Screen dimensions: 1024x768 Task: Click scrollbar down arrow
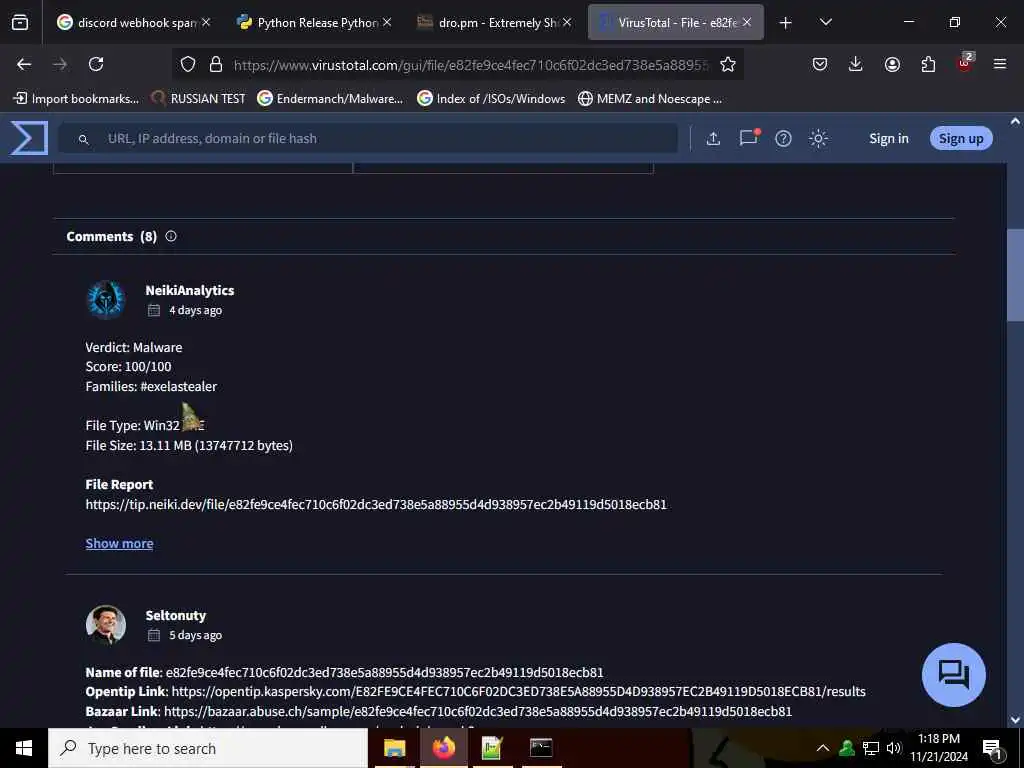coord(1015,720)
